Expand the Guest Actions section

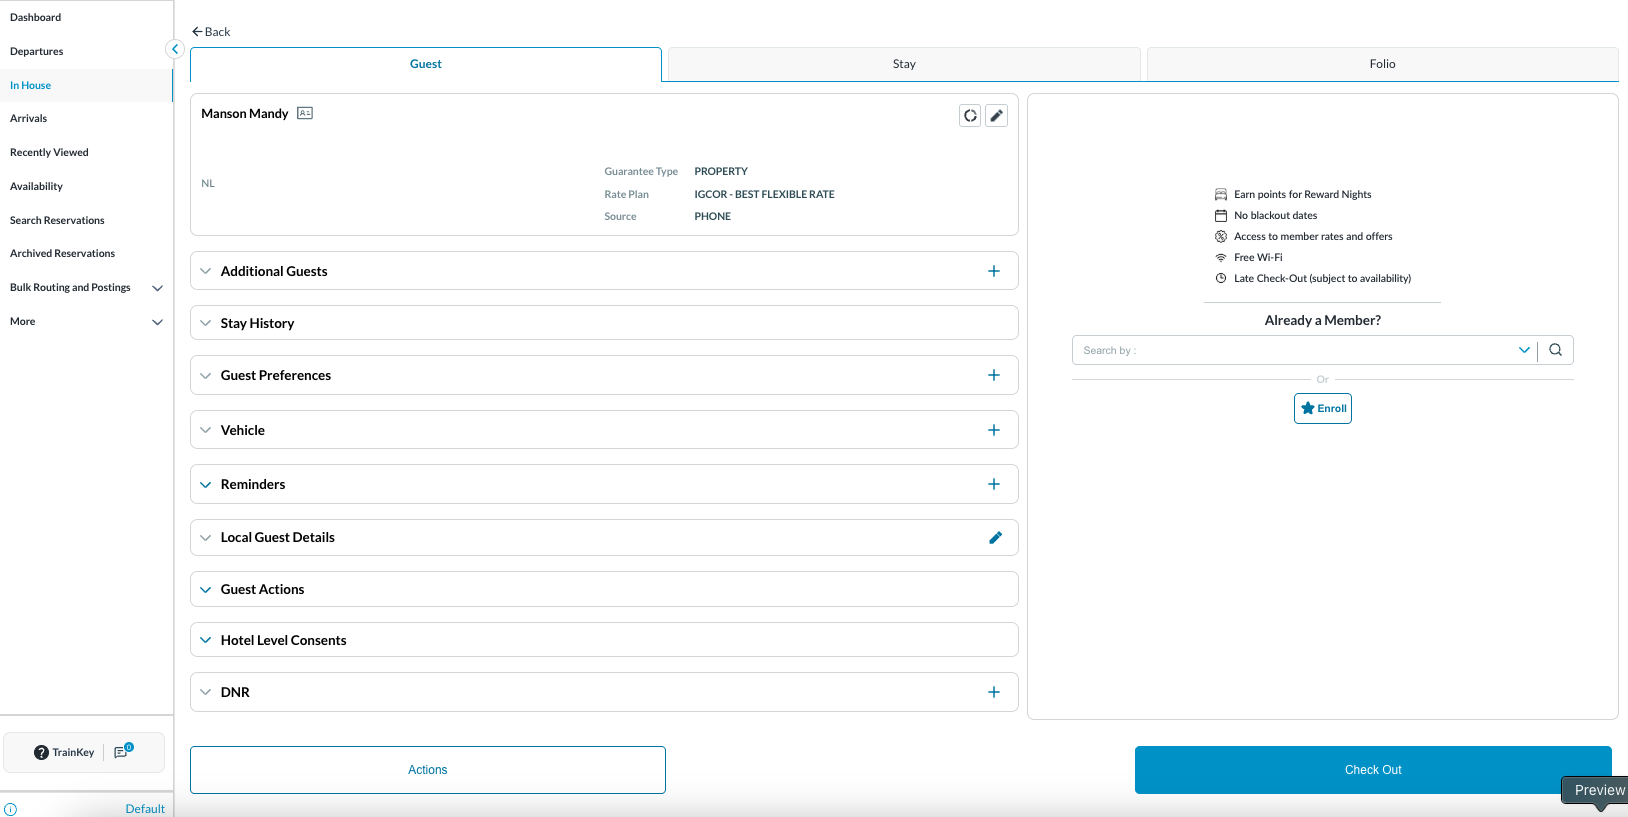click(262, 589)
